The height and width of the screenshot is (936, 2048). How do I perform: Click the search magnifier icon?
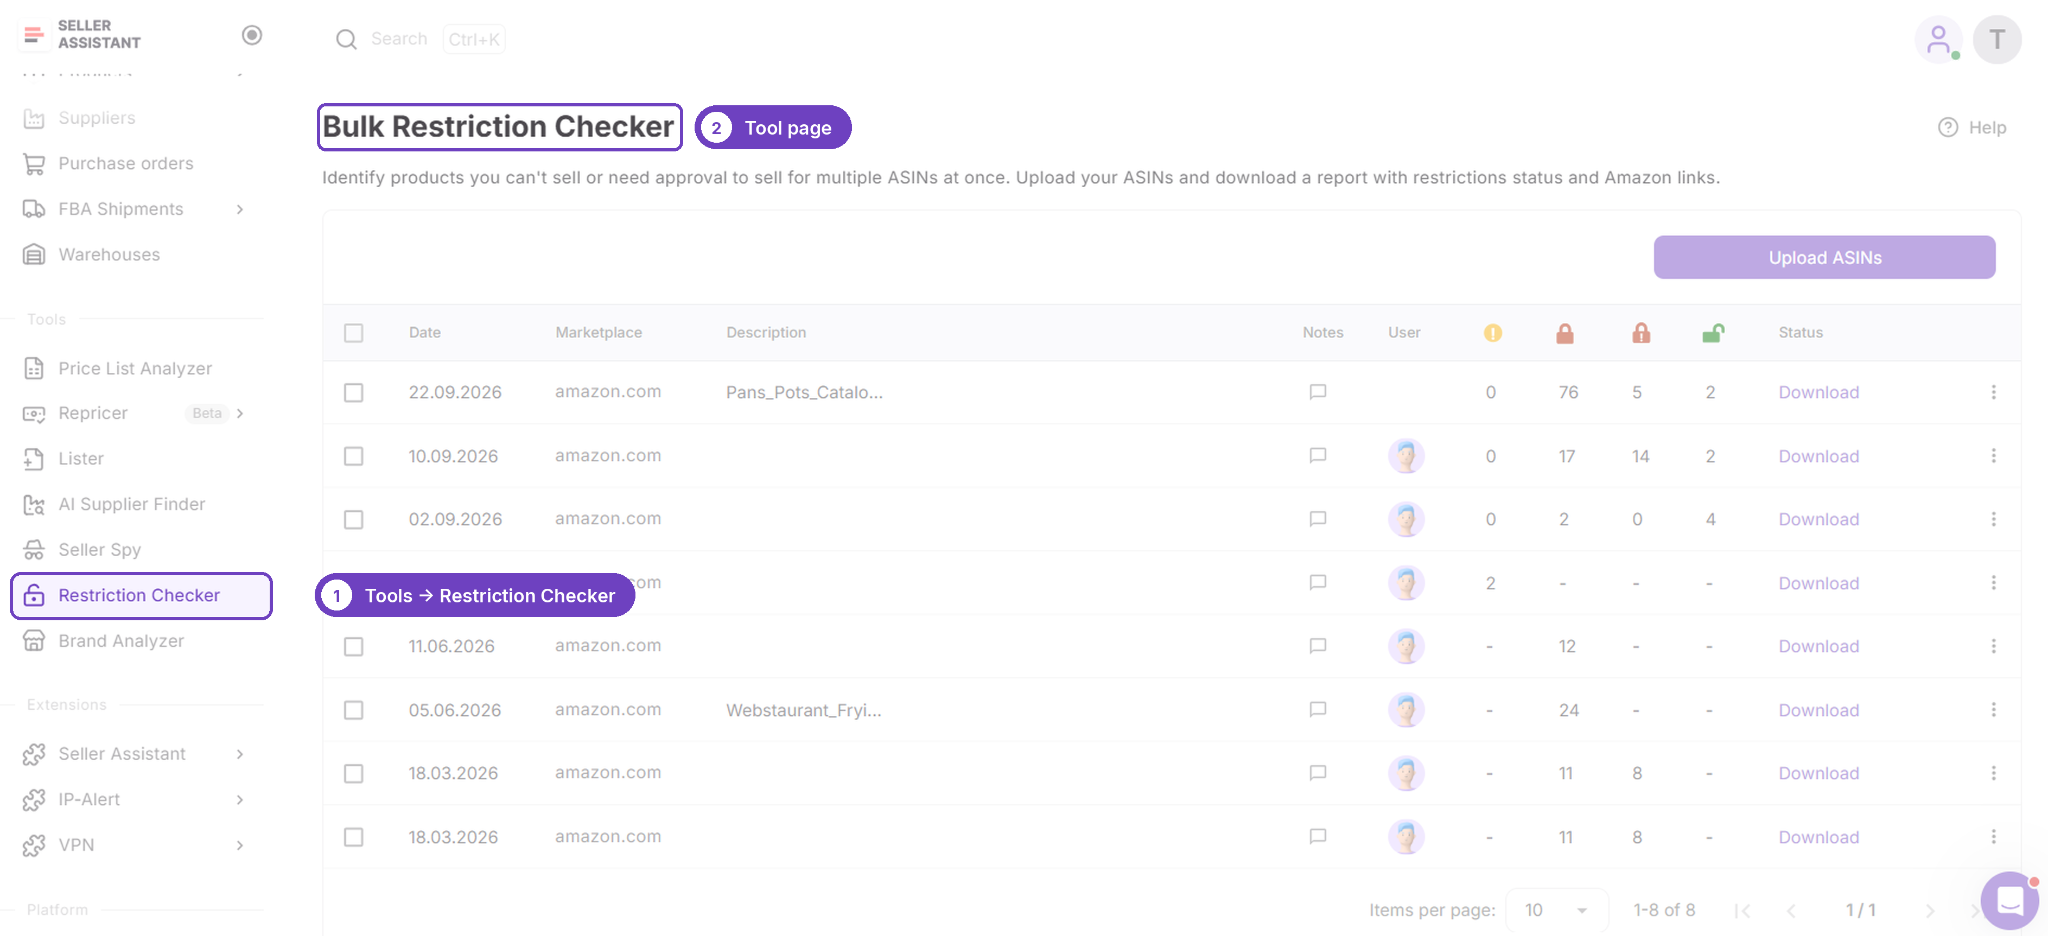[x=346, y=39]
